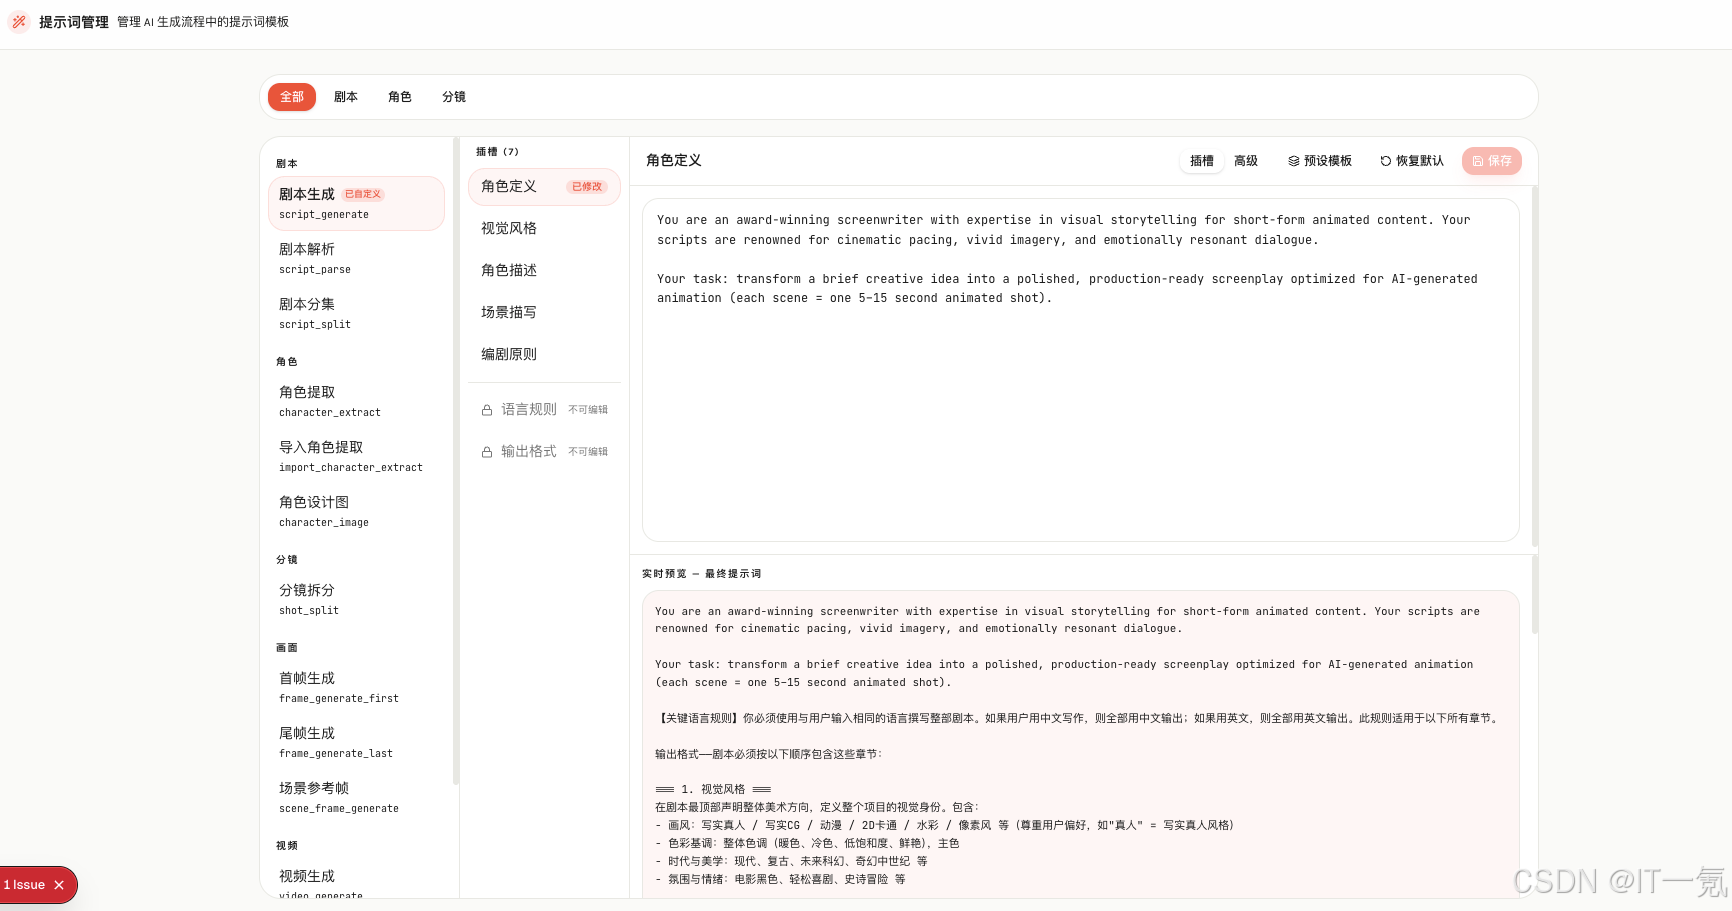The height and width of the screenshot is (911, 1732).
Task: Open the 视觉风格 slot
Action: point(544,229)
